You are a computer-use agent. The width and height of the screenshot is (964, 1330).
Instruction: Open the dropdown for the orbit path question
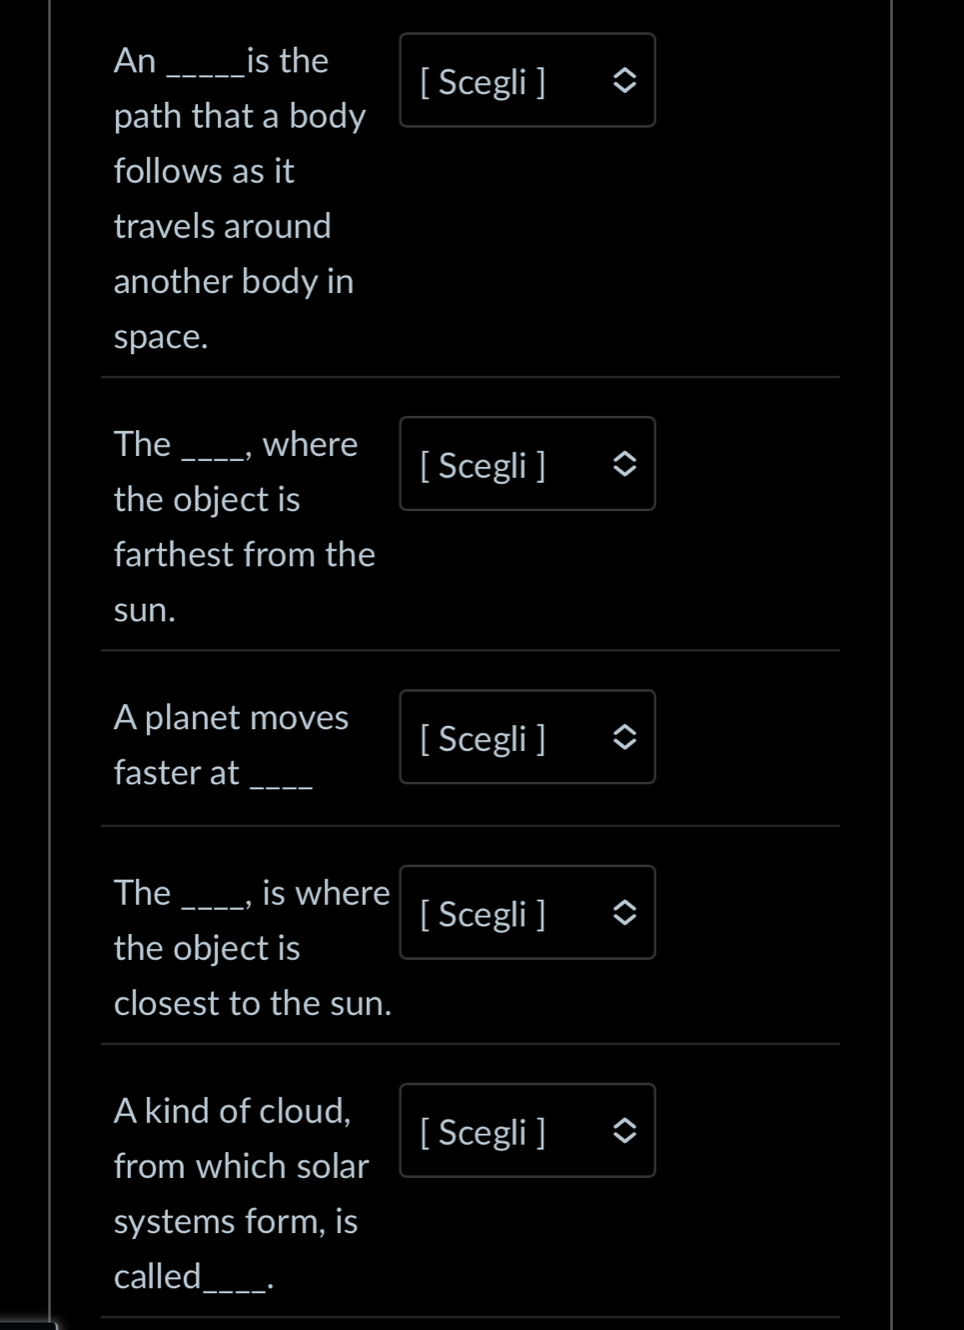point(527,81)
